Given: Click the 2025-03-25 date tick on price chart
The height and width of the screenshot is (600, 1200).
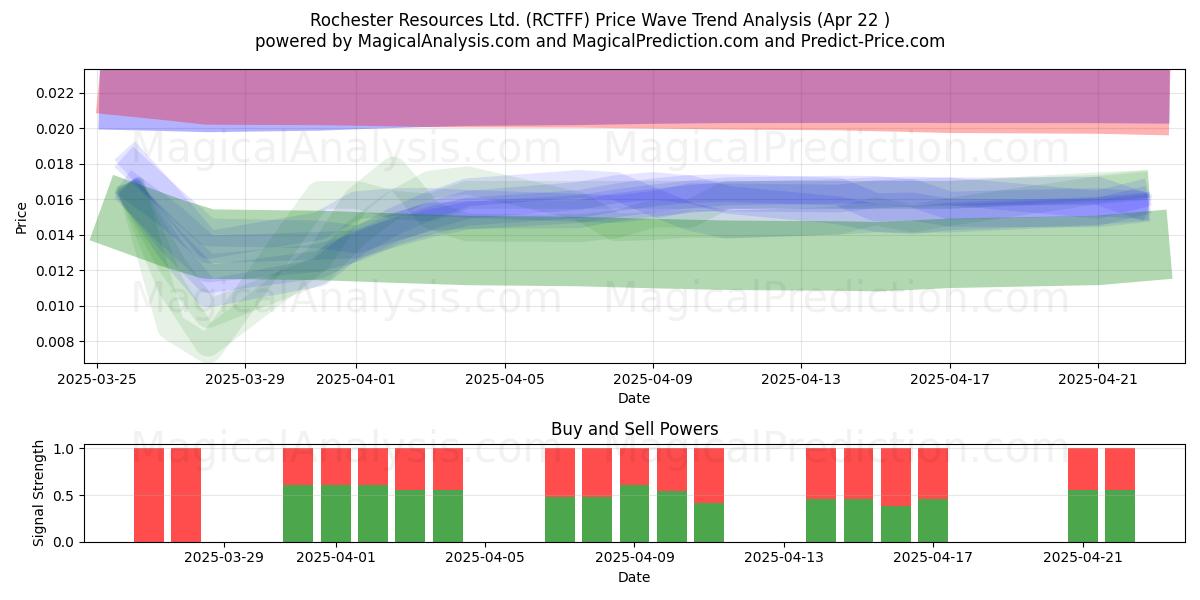Looking at the screenshot, I should (97, 379).
